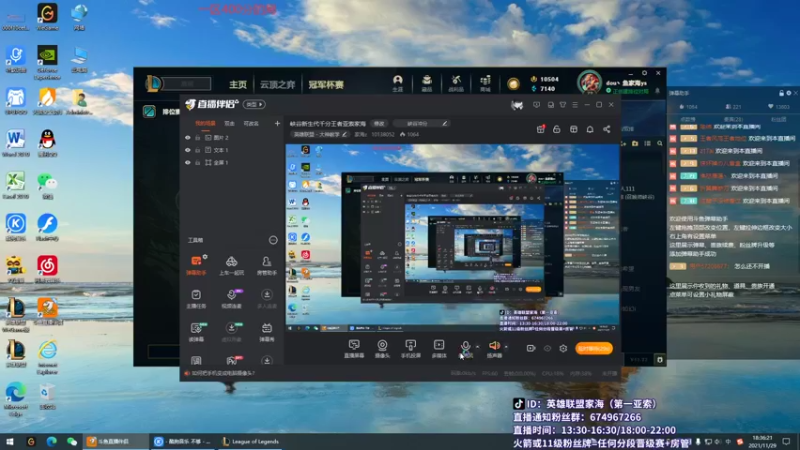
Task: Open Word 2010 desktop shortcut
Action: tap(16, 143)
